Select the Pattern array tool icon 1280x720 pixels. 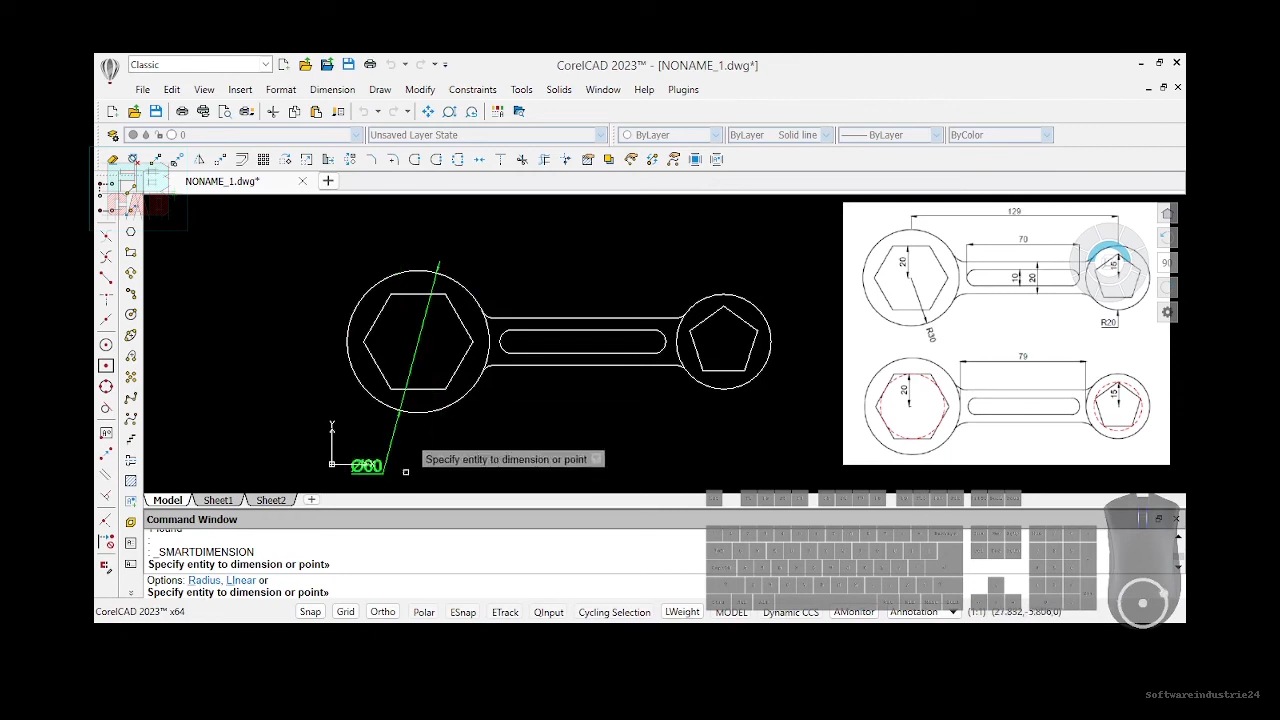(x=263, y=159)
